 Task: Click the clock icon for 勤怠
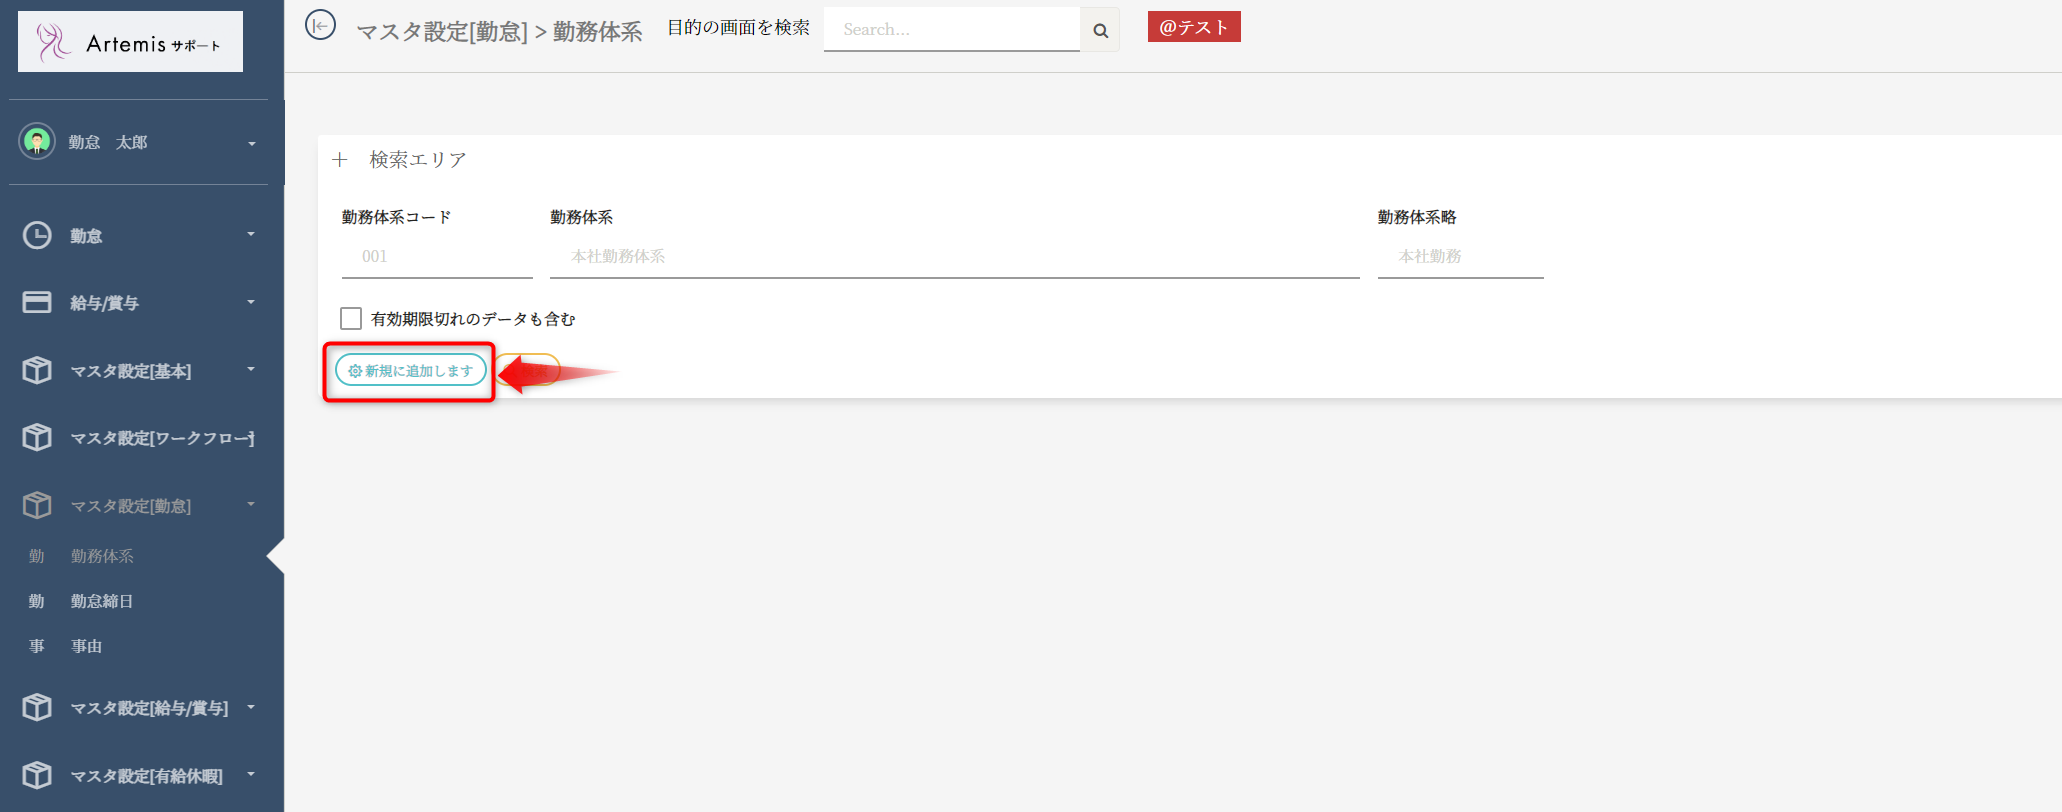[x=37, y=235]
